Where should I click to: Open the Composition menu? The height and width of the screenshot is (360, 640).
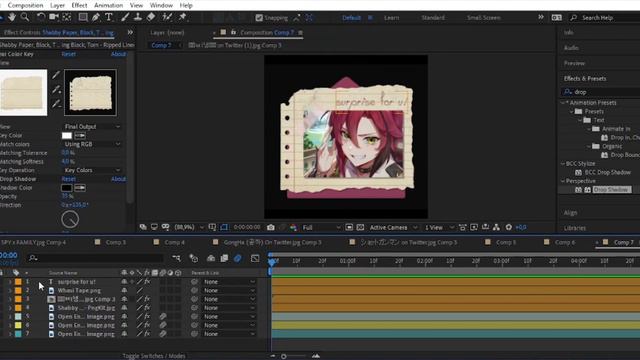(25, 5)
